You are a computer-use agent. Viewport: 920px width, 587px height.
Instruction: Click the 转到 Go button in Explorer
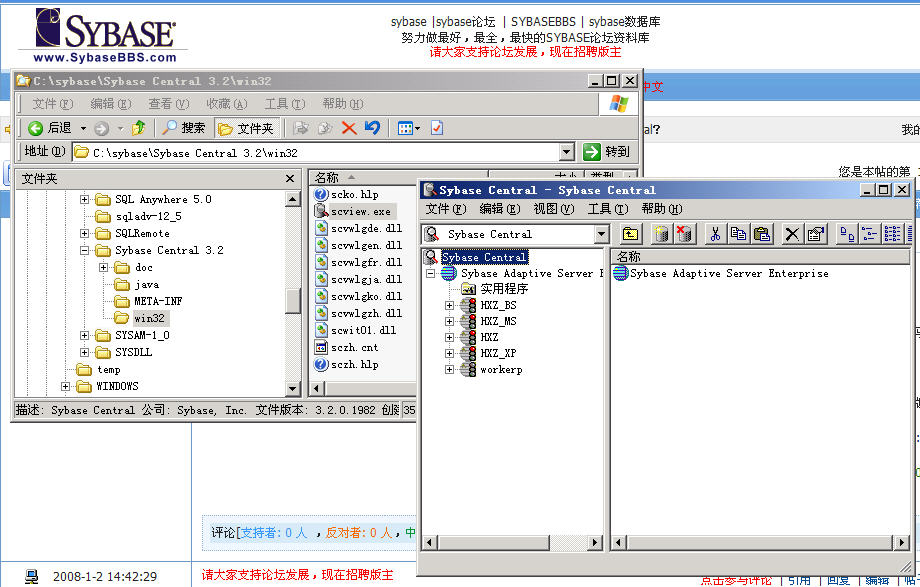point(607,151)
